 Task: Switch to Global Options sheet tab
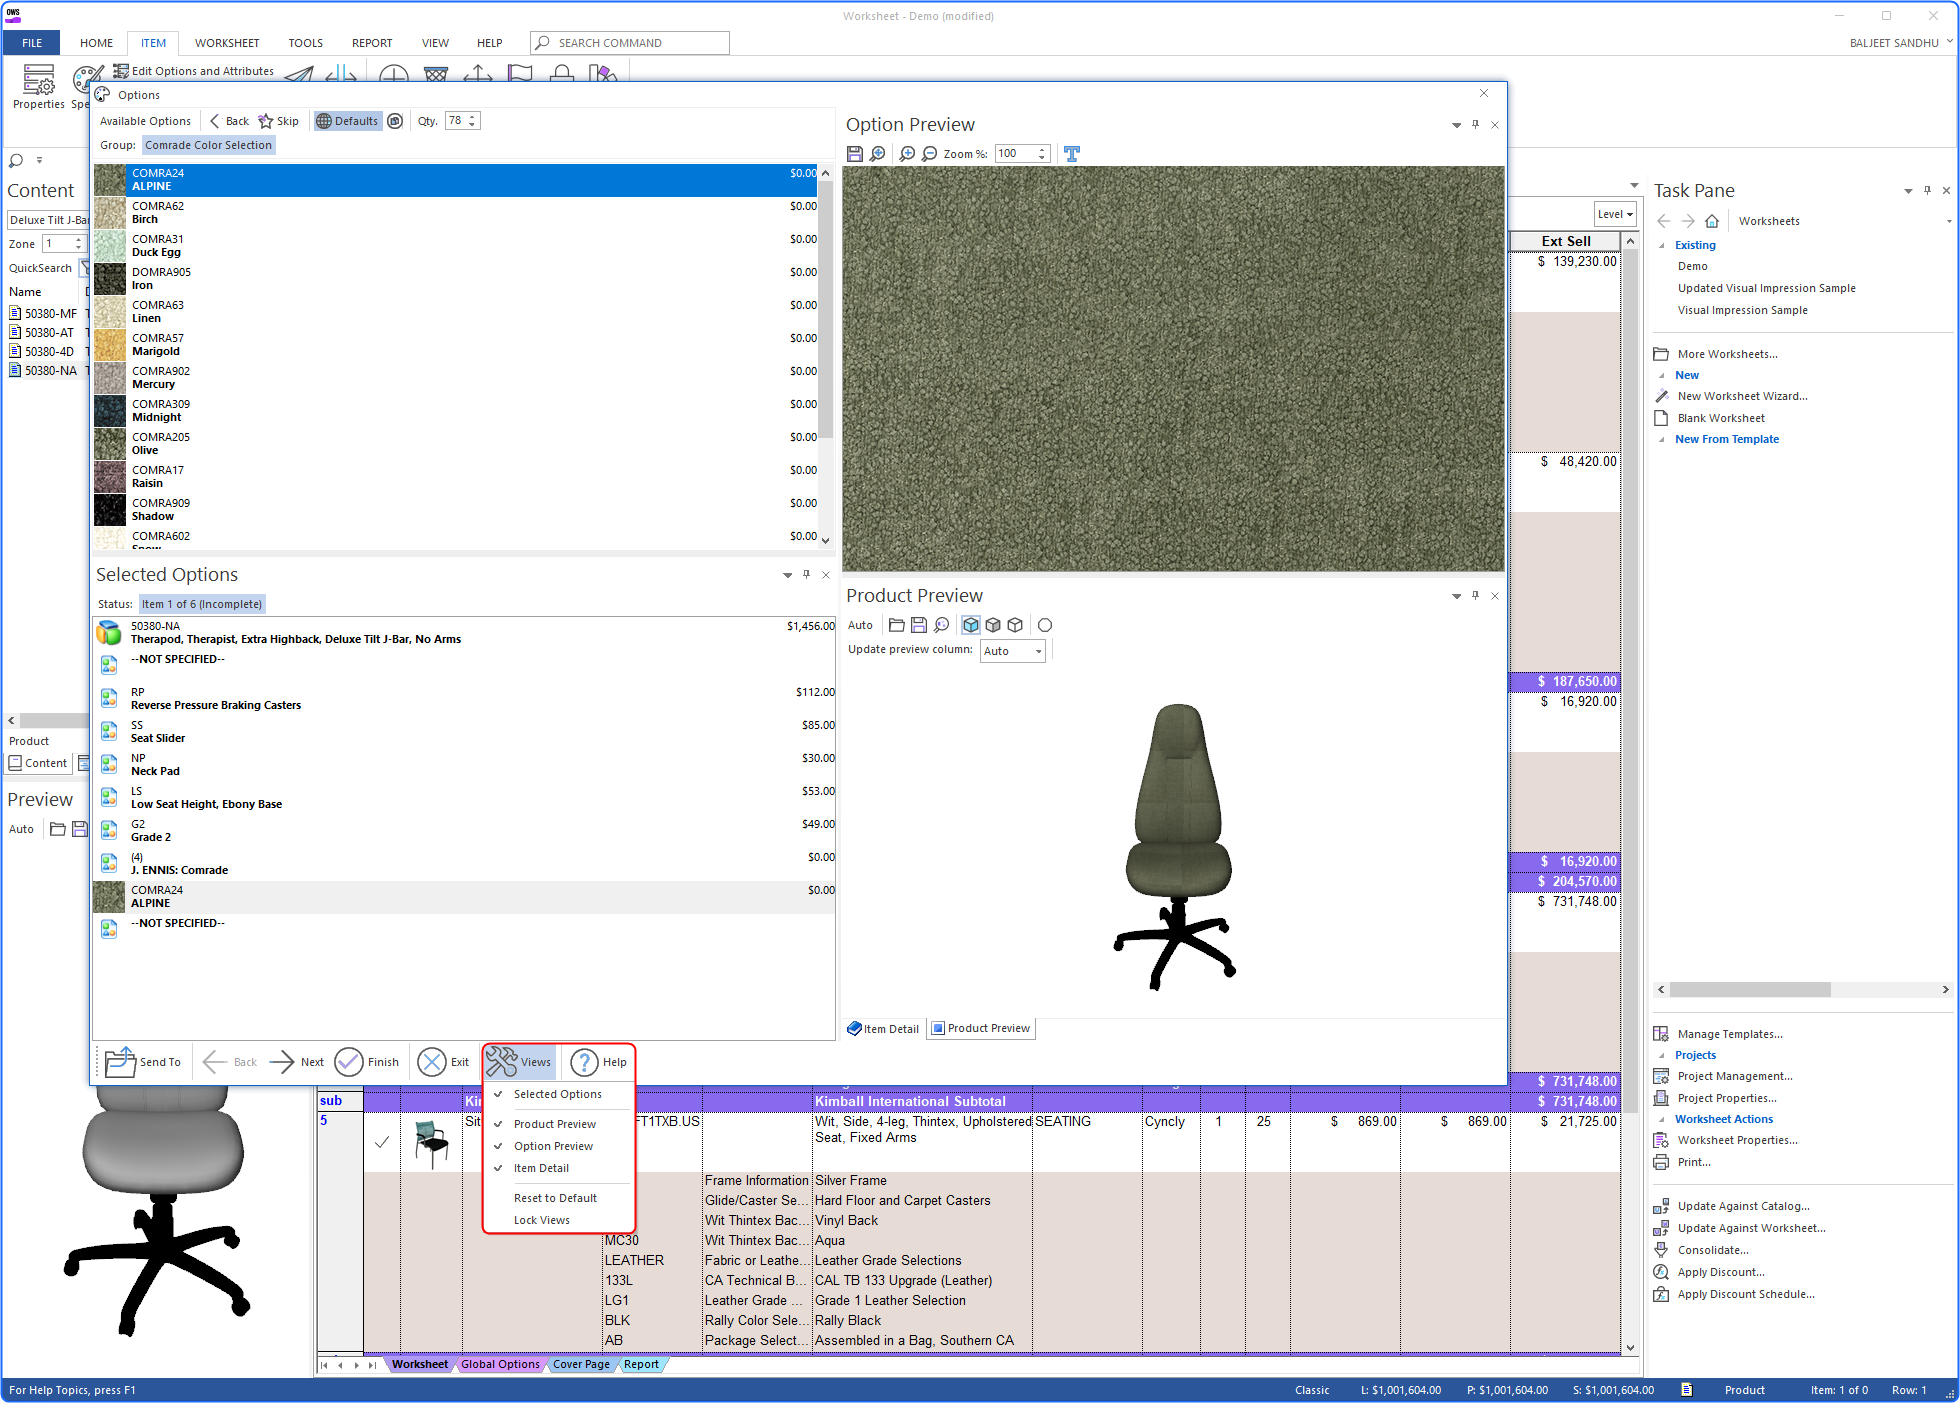click(x=500, y=1364)
